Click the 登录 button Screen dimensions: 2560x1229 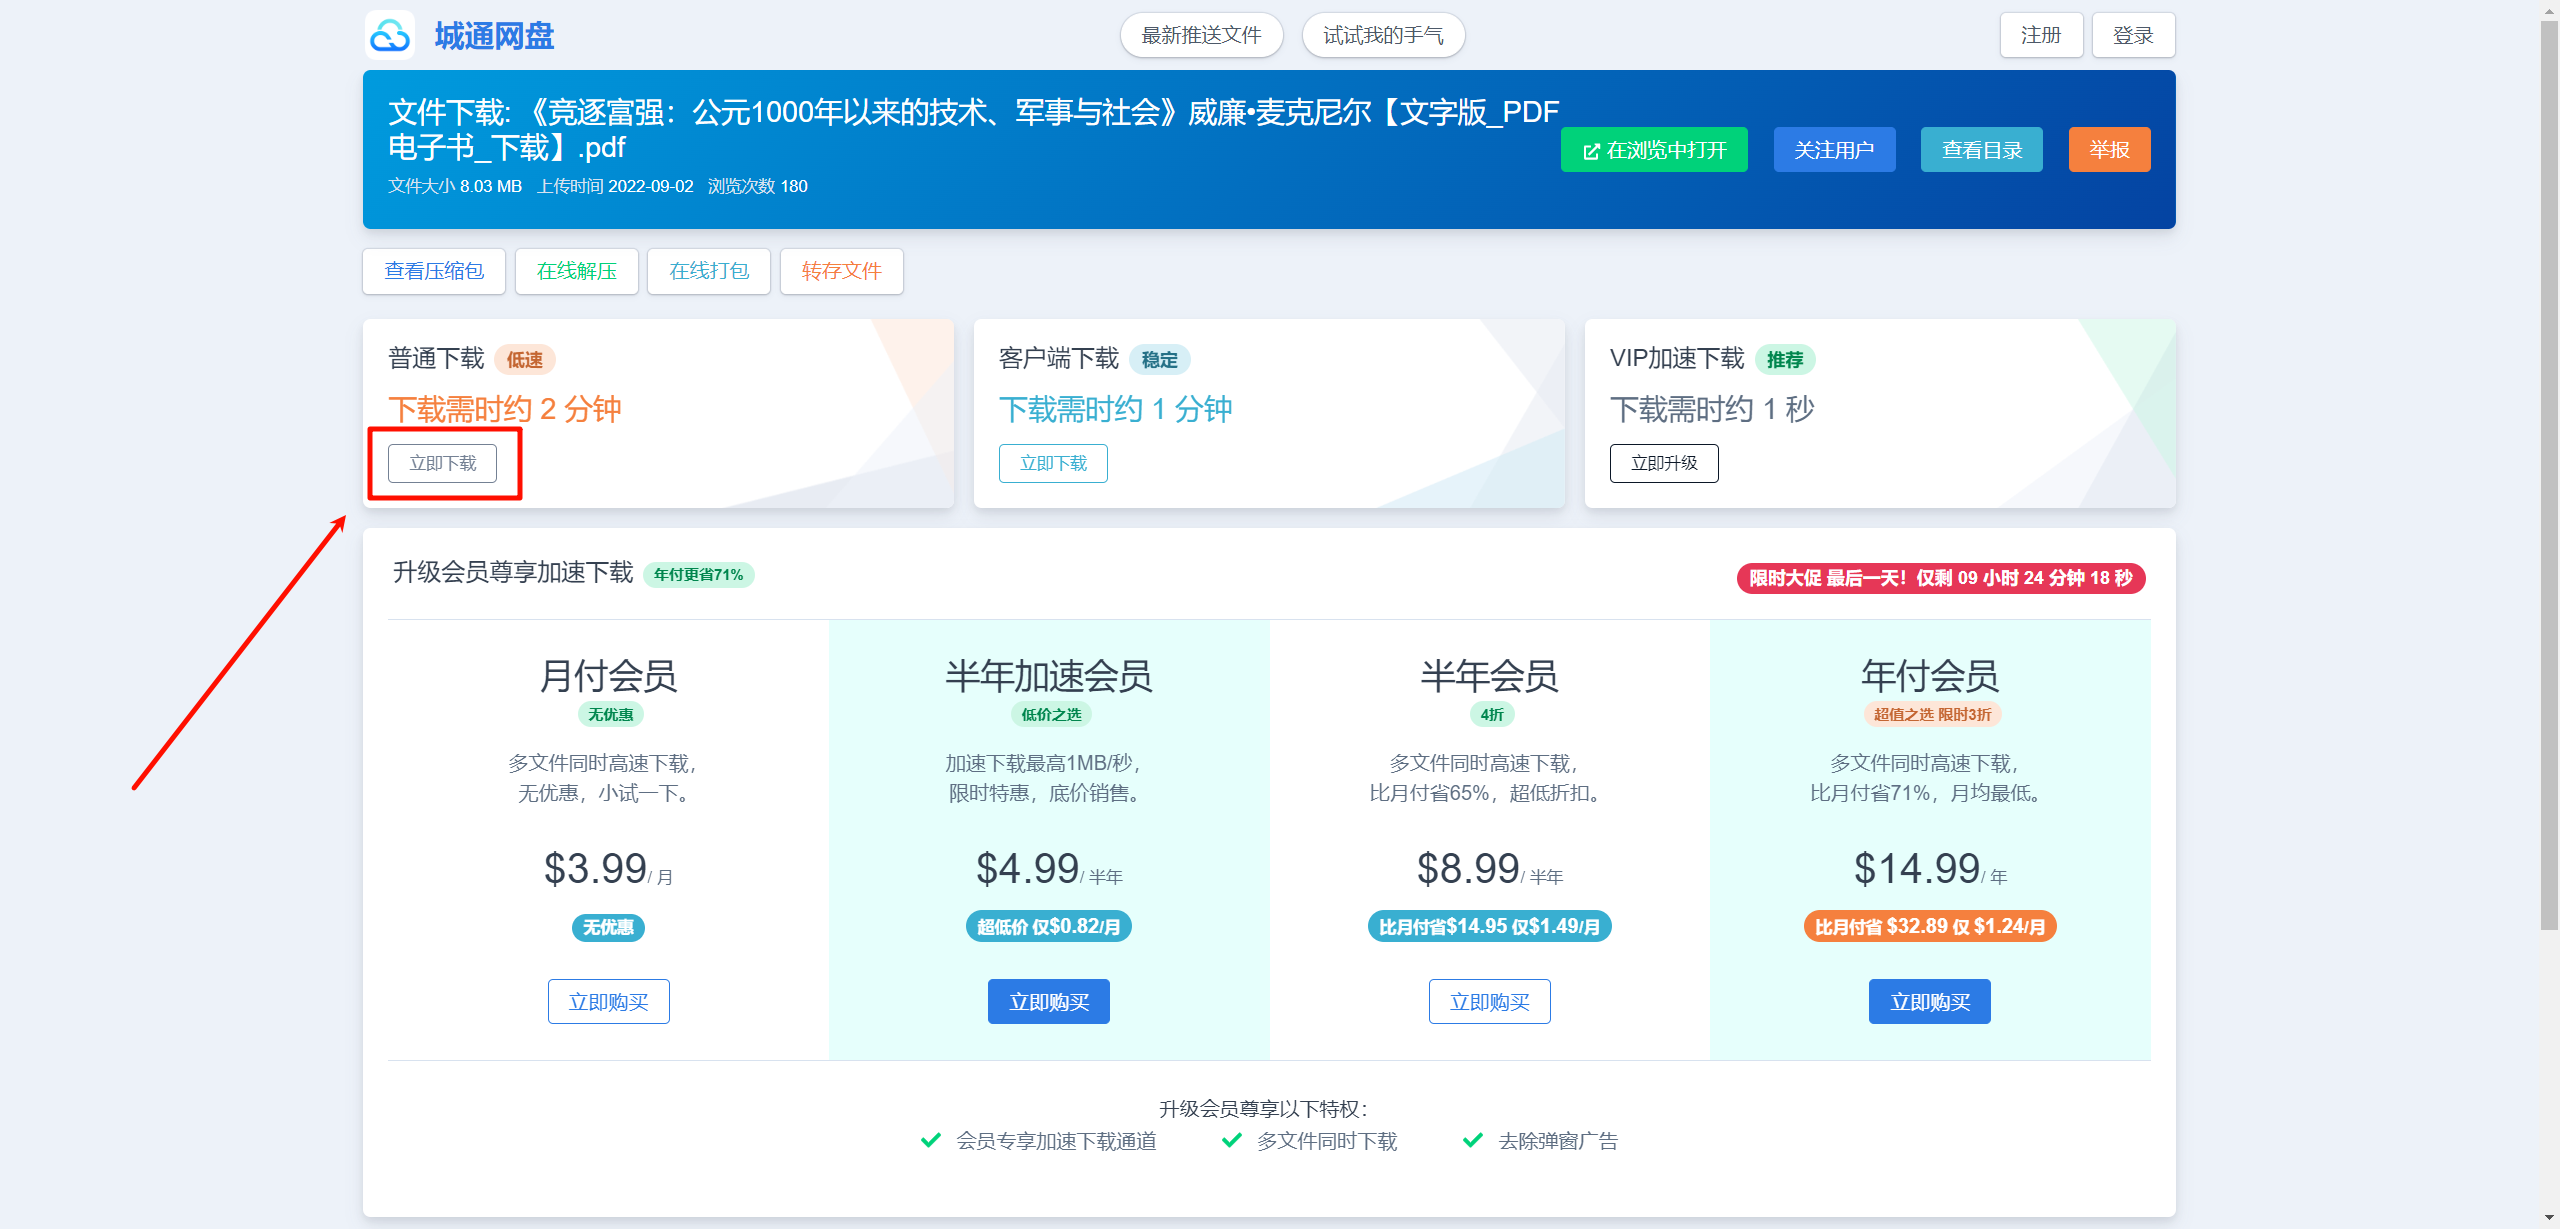click(x=2132, y=36)
